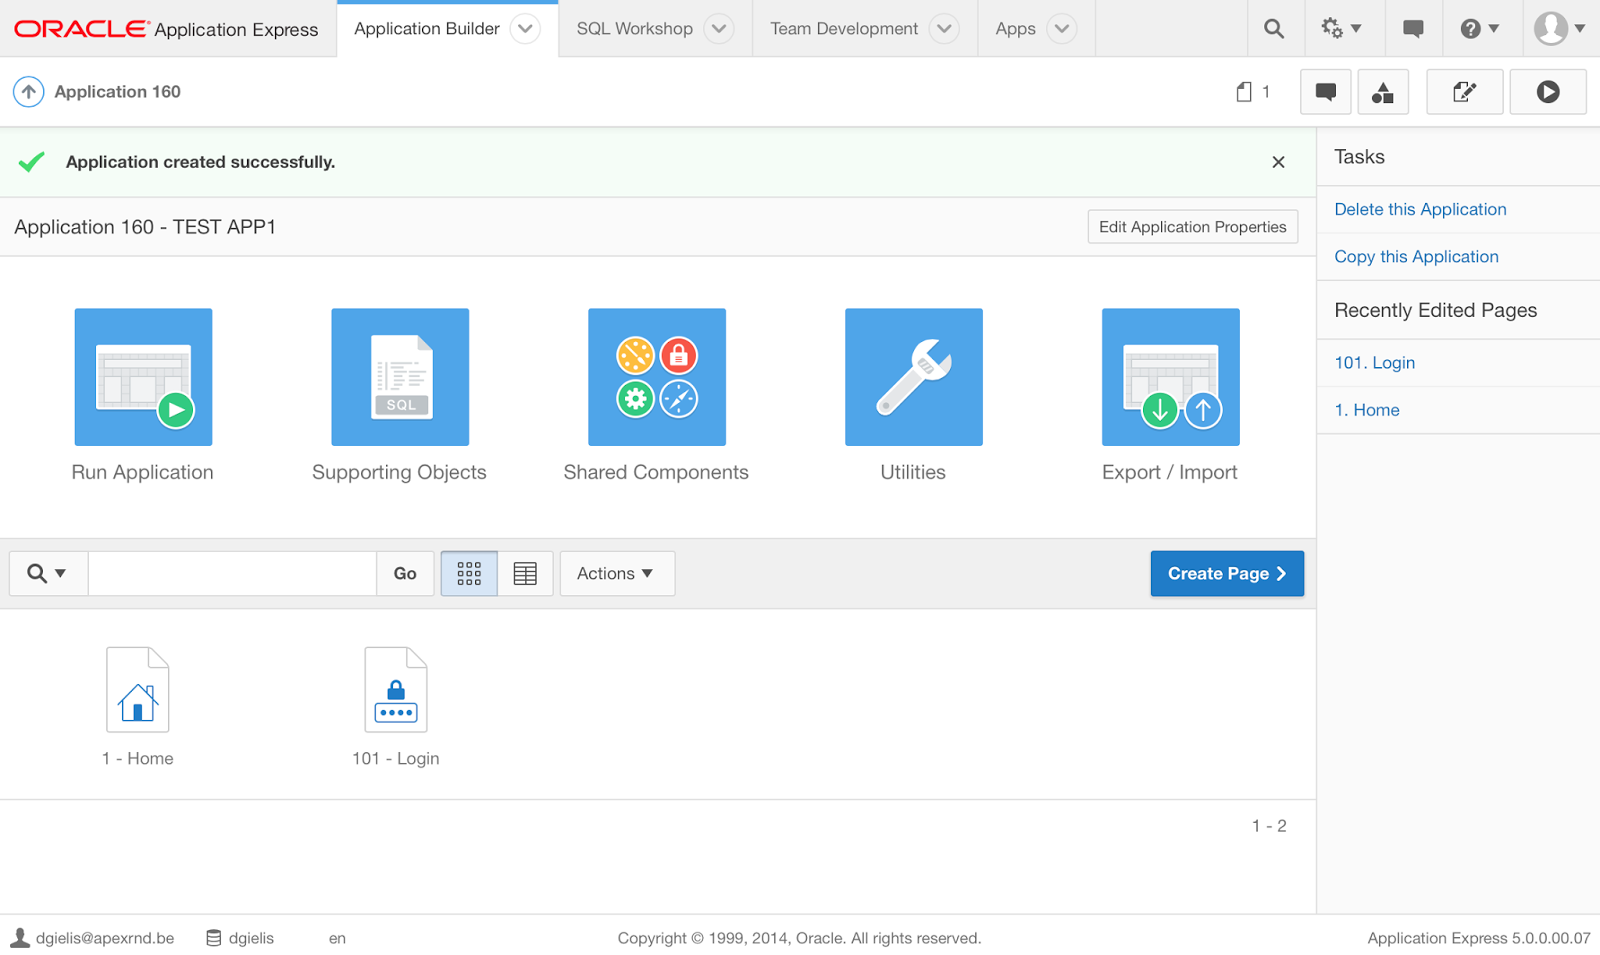Click the Supporting Objects label
Image resolution: width=1600 pixels, height=955 pixels.
[399, 472]
